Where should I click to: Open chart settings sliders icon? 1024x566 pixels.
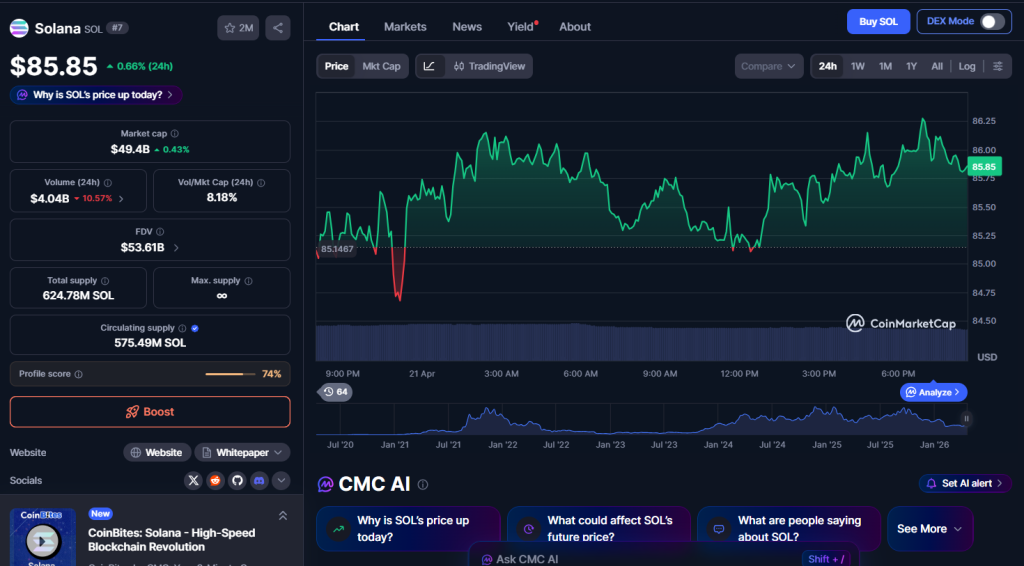click(998, 67)
